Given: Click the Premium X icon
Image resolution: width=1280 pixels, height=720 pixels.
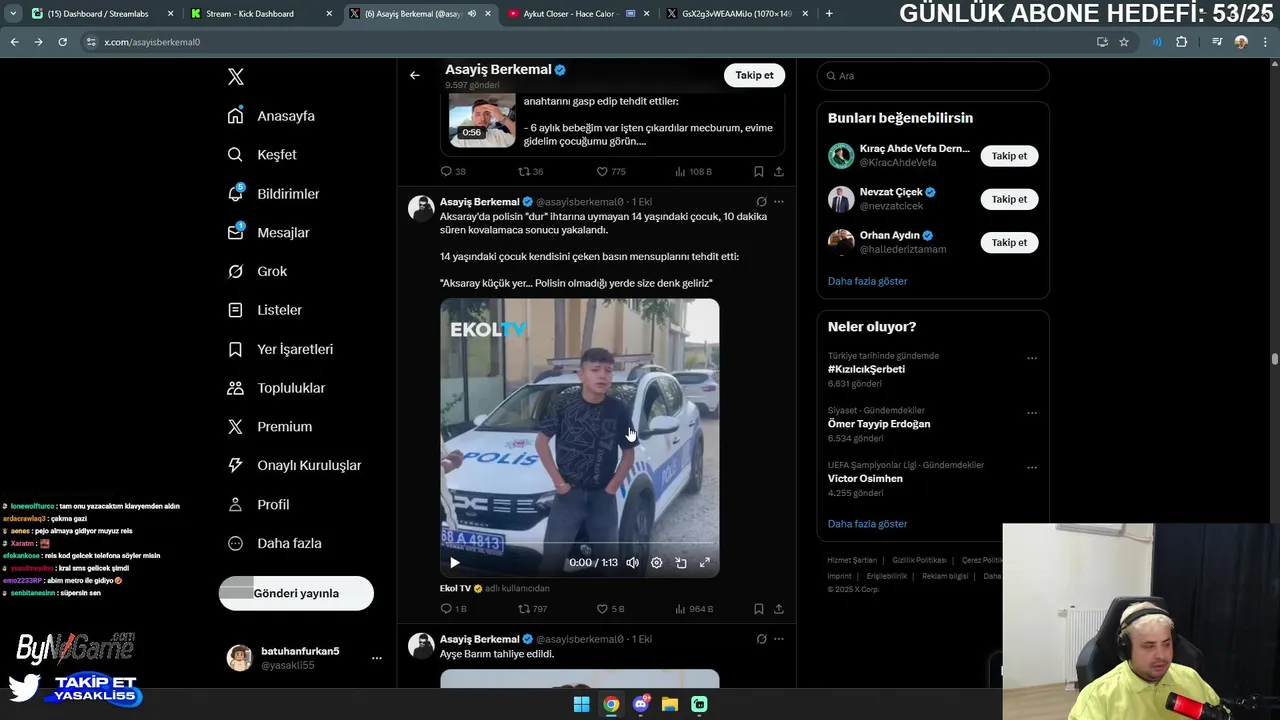Looking at the screenshot, I should pos(235,427).
